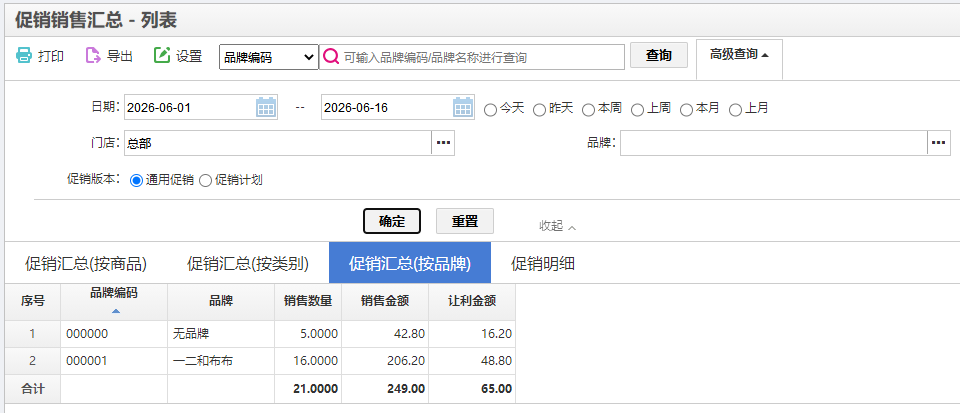Switch to 促销汇总(按商品) tab
The width and height of the screenshot is (960, 413).
point(86,264)
